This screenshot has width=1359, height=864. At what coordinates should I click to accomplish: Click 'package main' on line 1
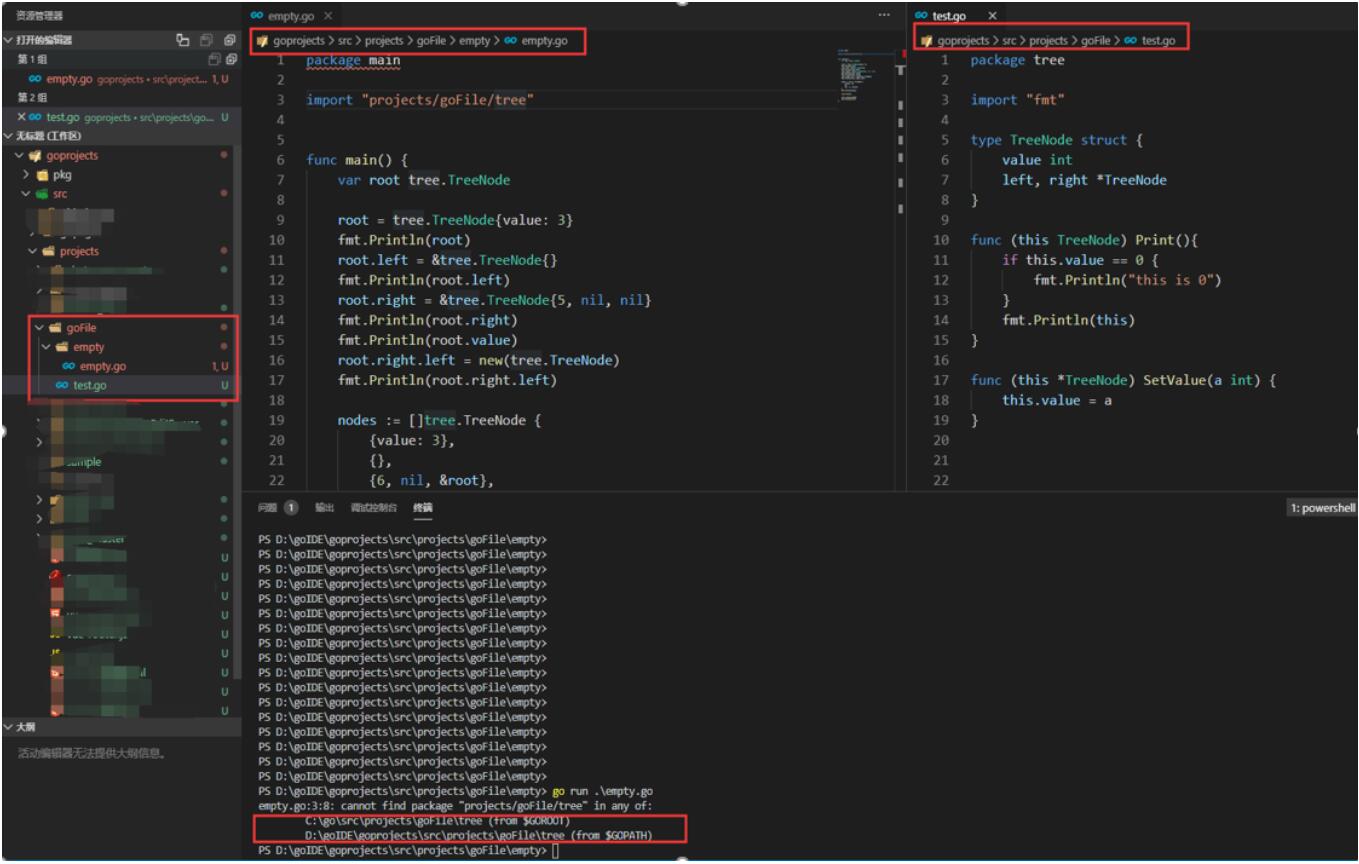point(352,60)
